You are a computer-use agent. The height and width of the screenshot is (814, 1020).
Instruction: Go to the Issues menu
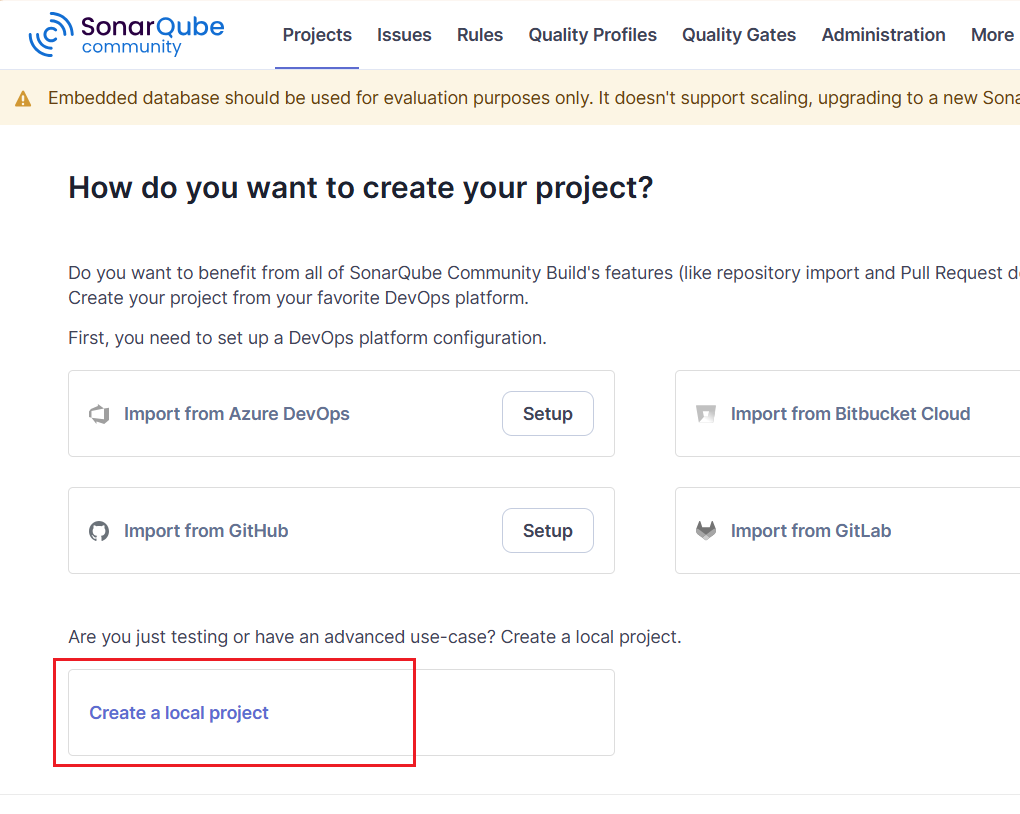click(x=404, y=34)
